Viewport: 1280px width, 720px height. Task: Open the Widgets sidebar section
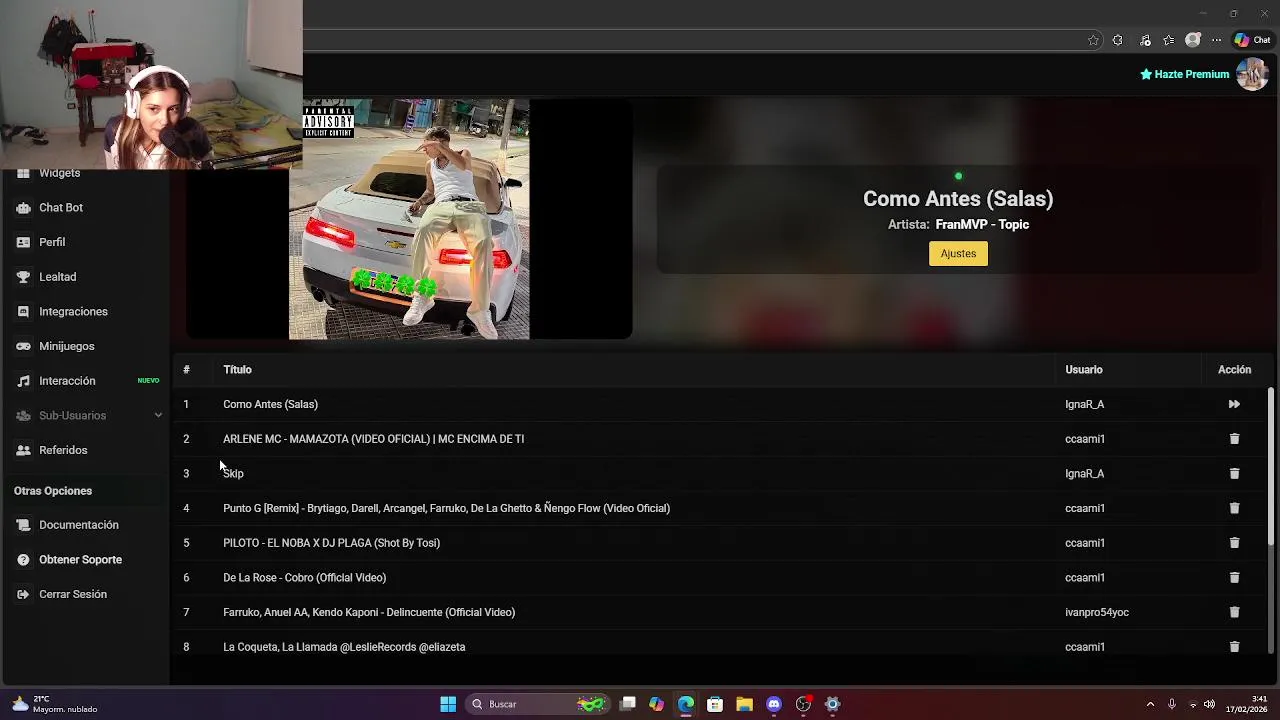59,173
